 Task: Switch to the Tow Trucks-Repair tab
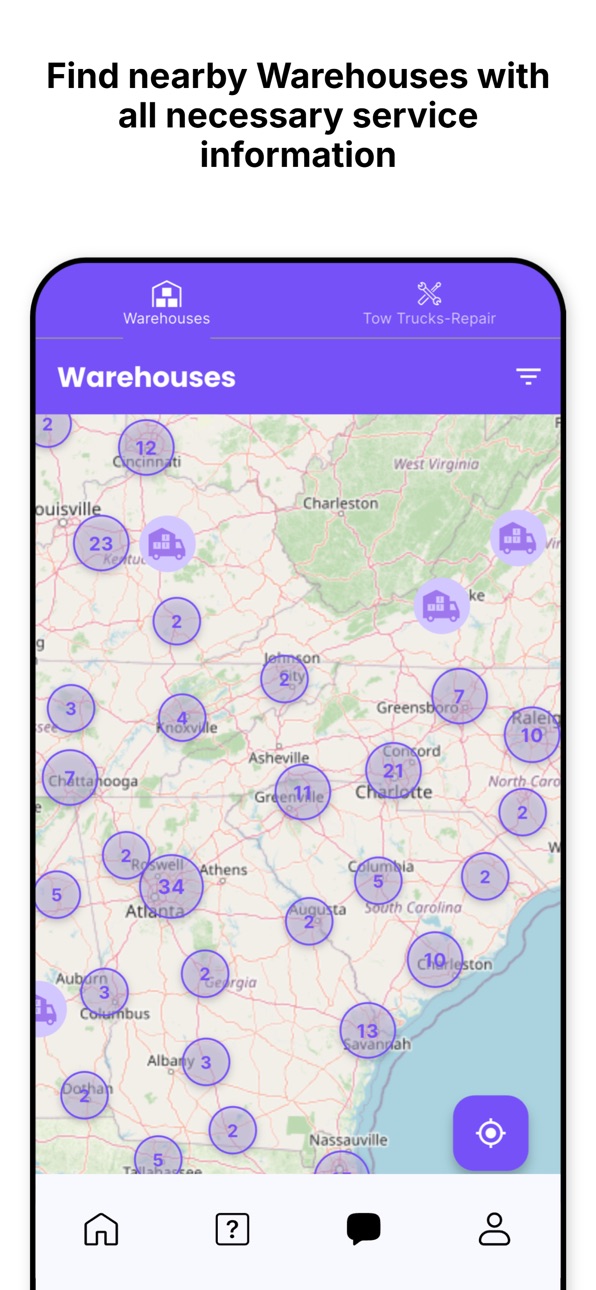(x=429, y=304)
